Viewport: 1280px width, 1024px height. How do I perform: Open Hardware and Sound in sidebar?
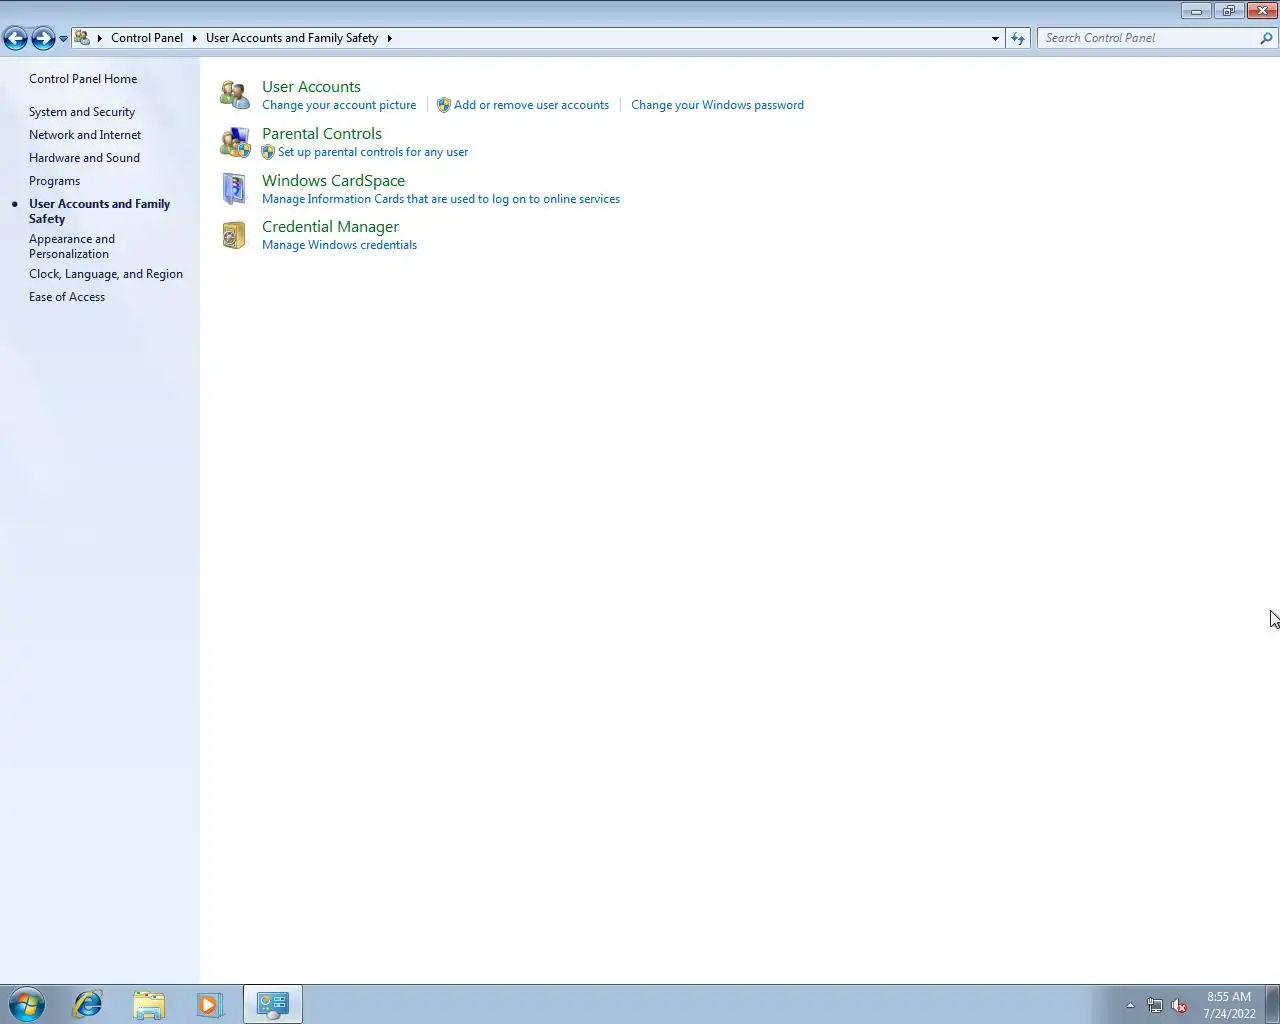point(84,158)
